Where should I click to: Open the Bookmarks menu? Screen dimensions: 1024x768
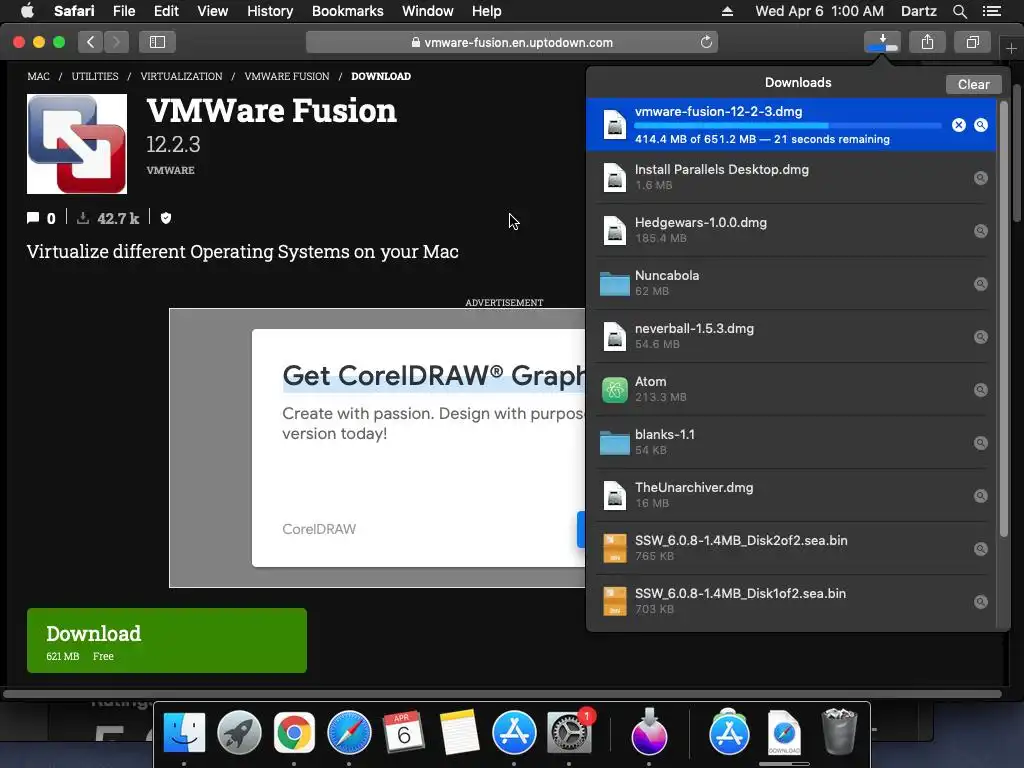click(x=347, y=11)
